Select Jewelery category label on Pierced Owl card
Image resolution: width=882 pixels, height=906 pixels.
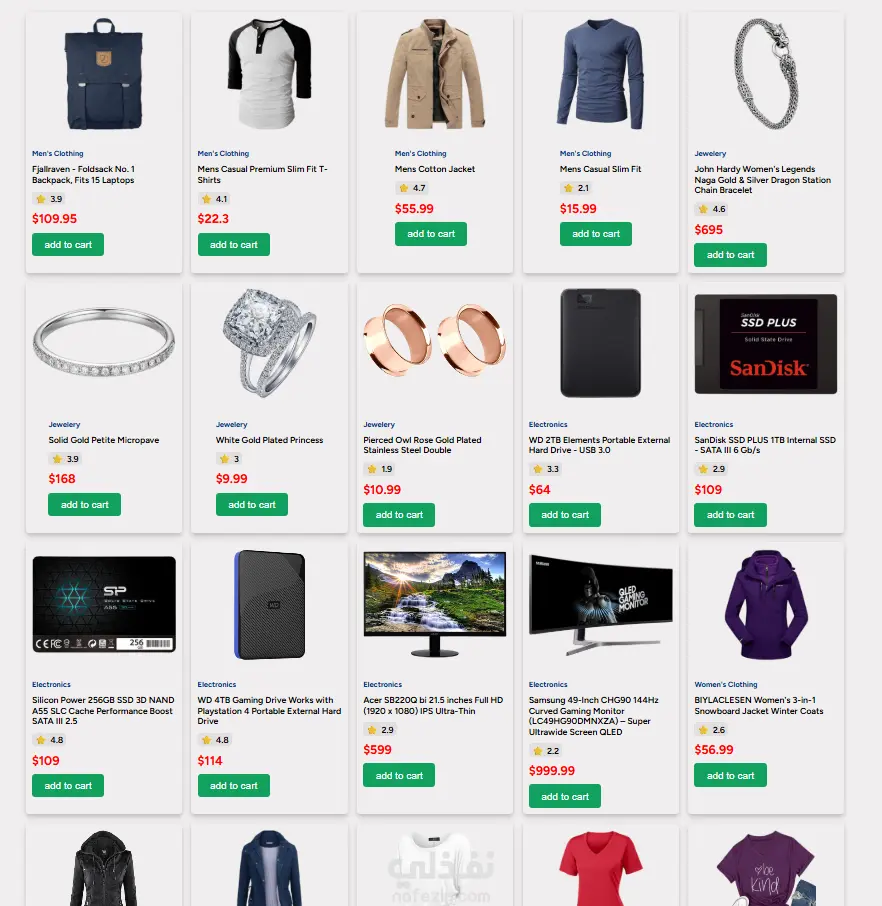click(x=379, y=424)
